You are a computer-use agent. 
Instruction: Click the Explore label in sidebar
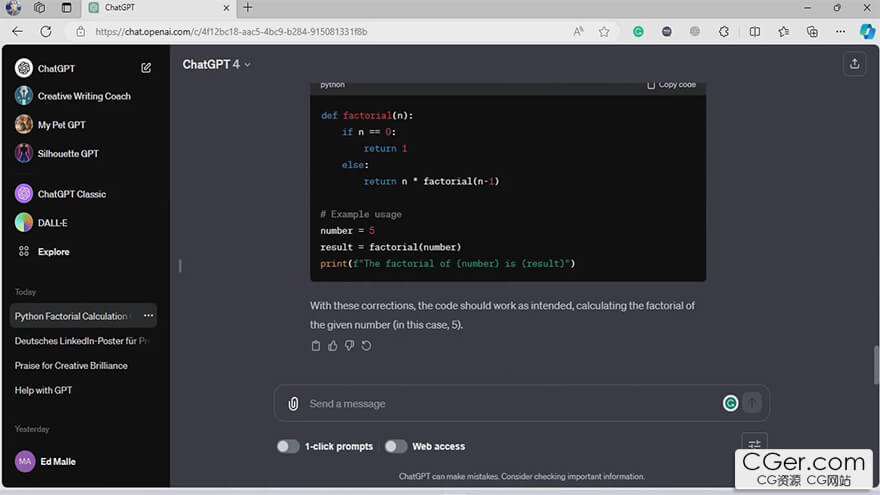(54, 251)
